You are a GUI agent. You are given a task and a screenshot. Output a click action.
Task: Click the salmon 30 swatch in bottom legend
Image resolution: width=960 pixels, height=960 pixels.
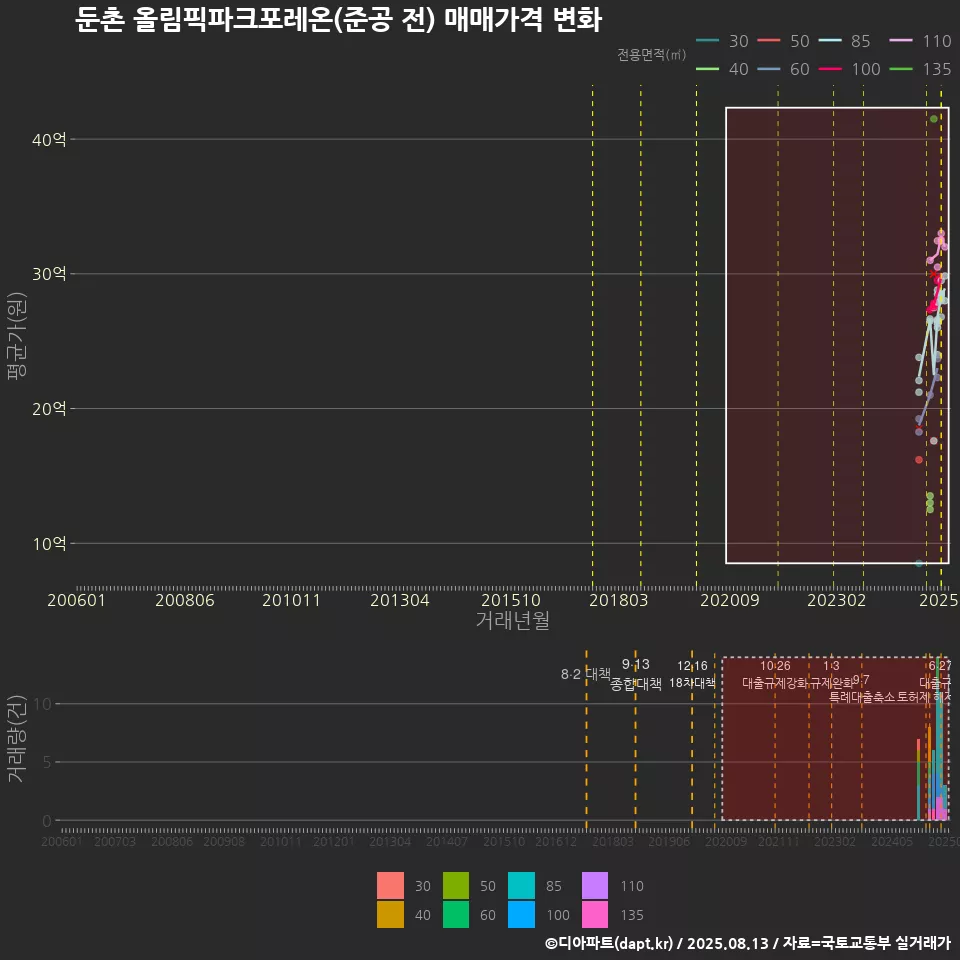pos(390,885)
